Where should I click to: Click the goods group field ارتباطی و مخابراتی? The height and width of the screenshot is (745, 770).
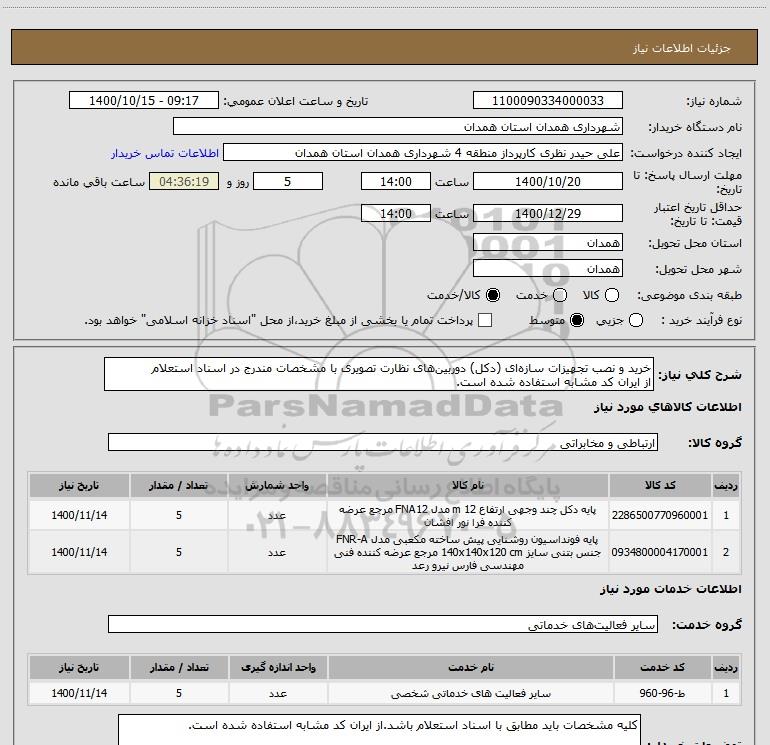click(383, 442)
